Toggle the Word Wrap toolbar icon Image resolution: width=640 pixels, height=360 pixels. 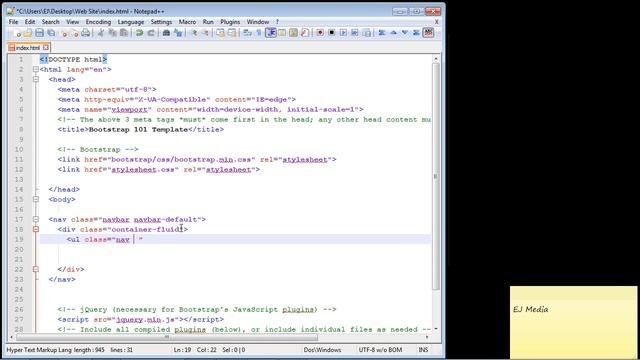pyautogui.click(x=247, y=33)
